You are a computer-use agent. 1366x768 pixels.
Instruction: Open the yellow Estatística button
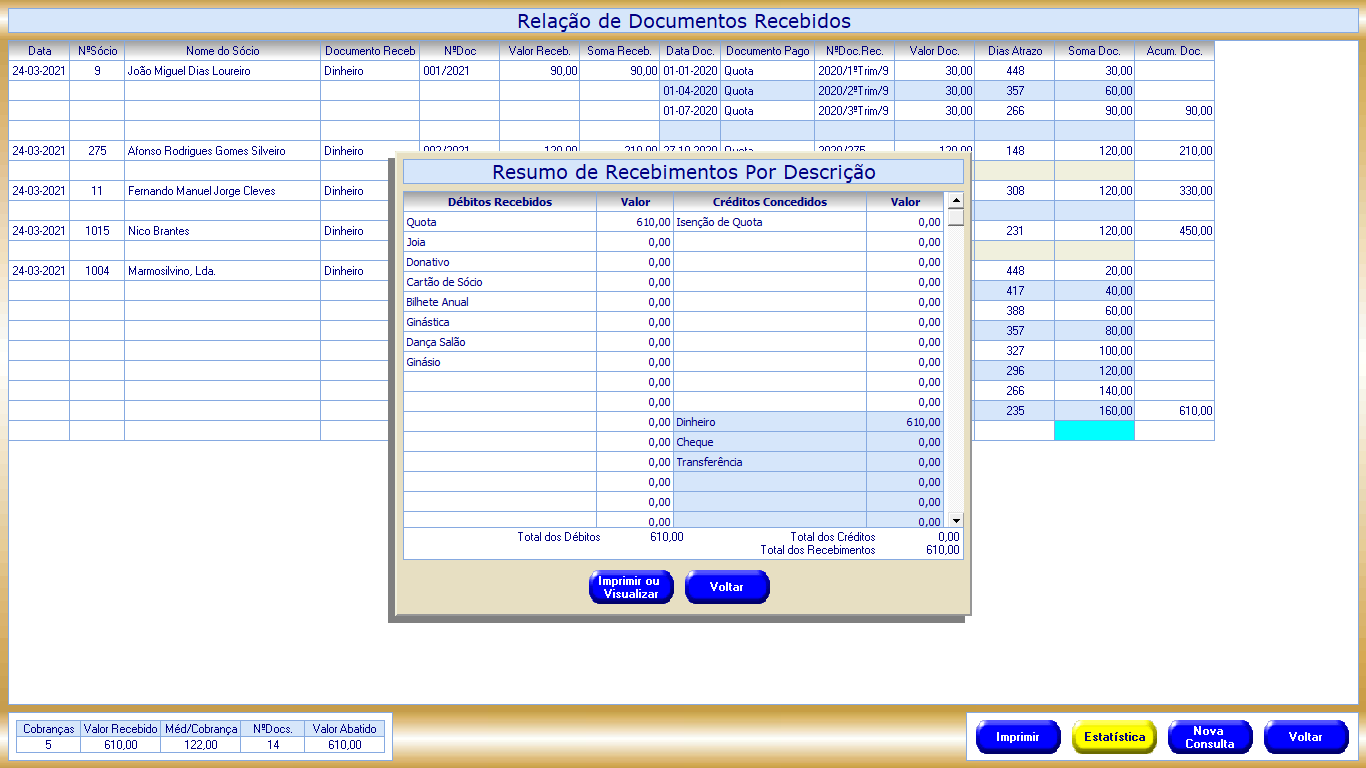point(1114,737)
